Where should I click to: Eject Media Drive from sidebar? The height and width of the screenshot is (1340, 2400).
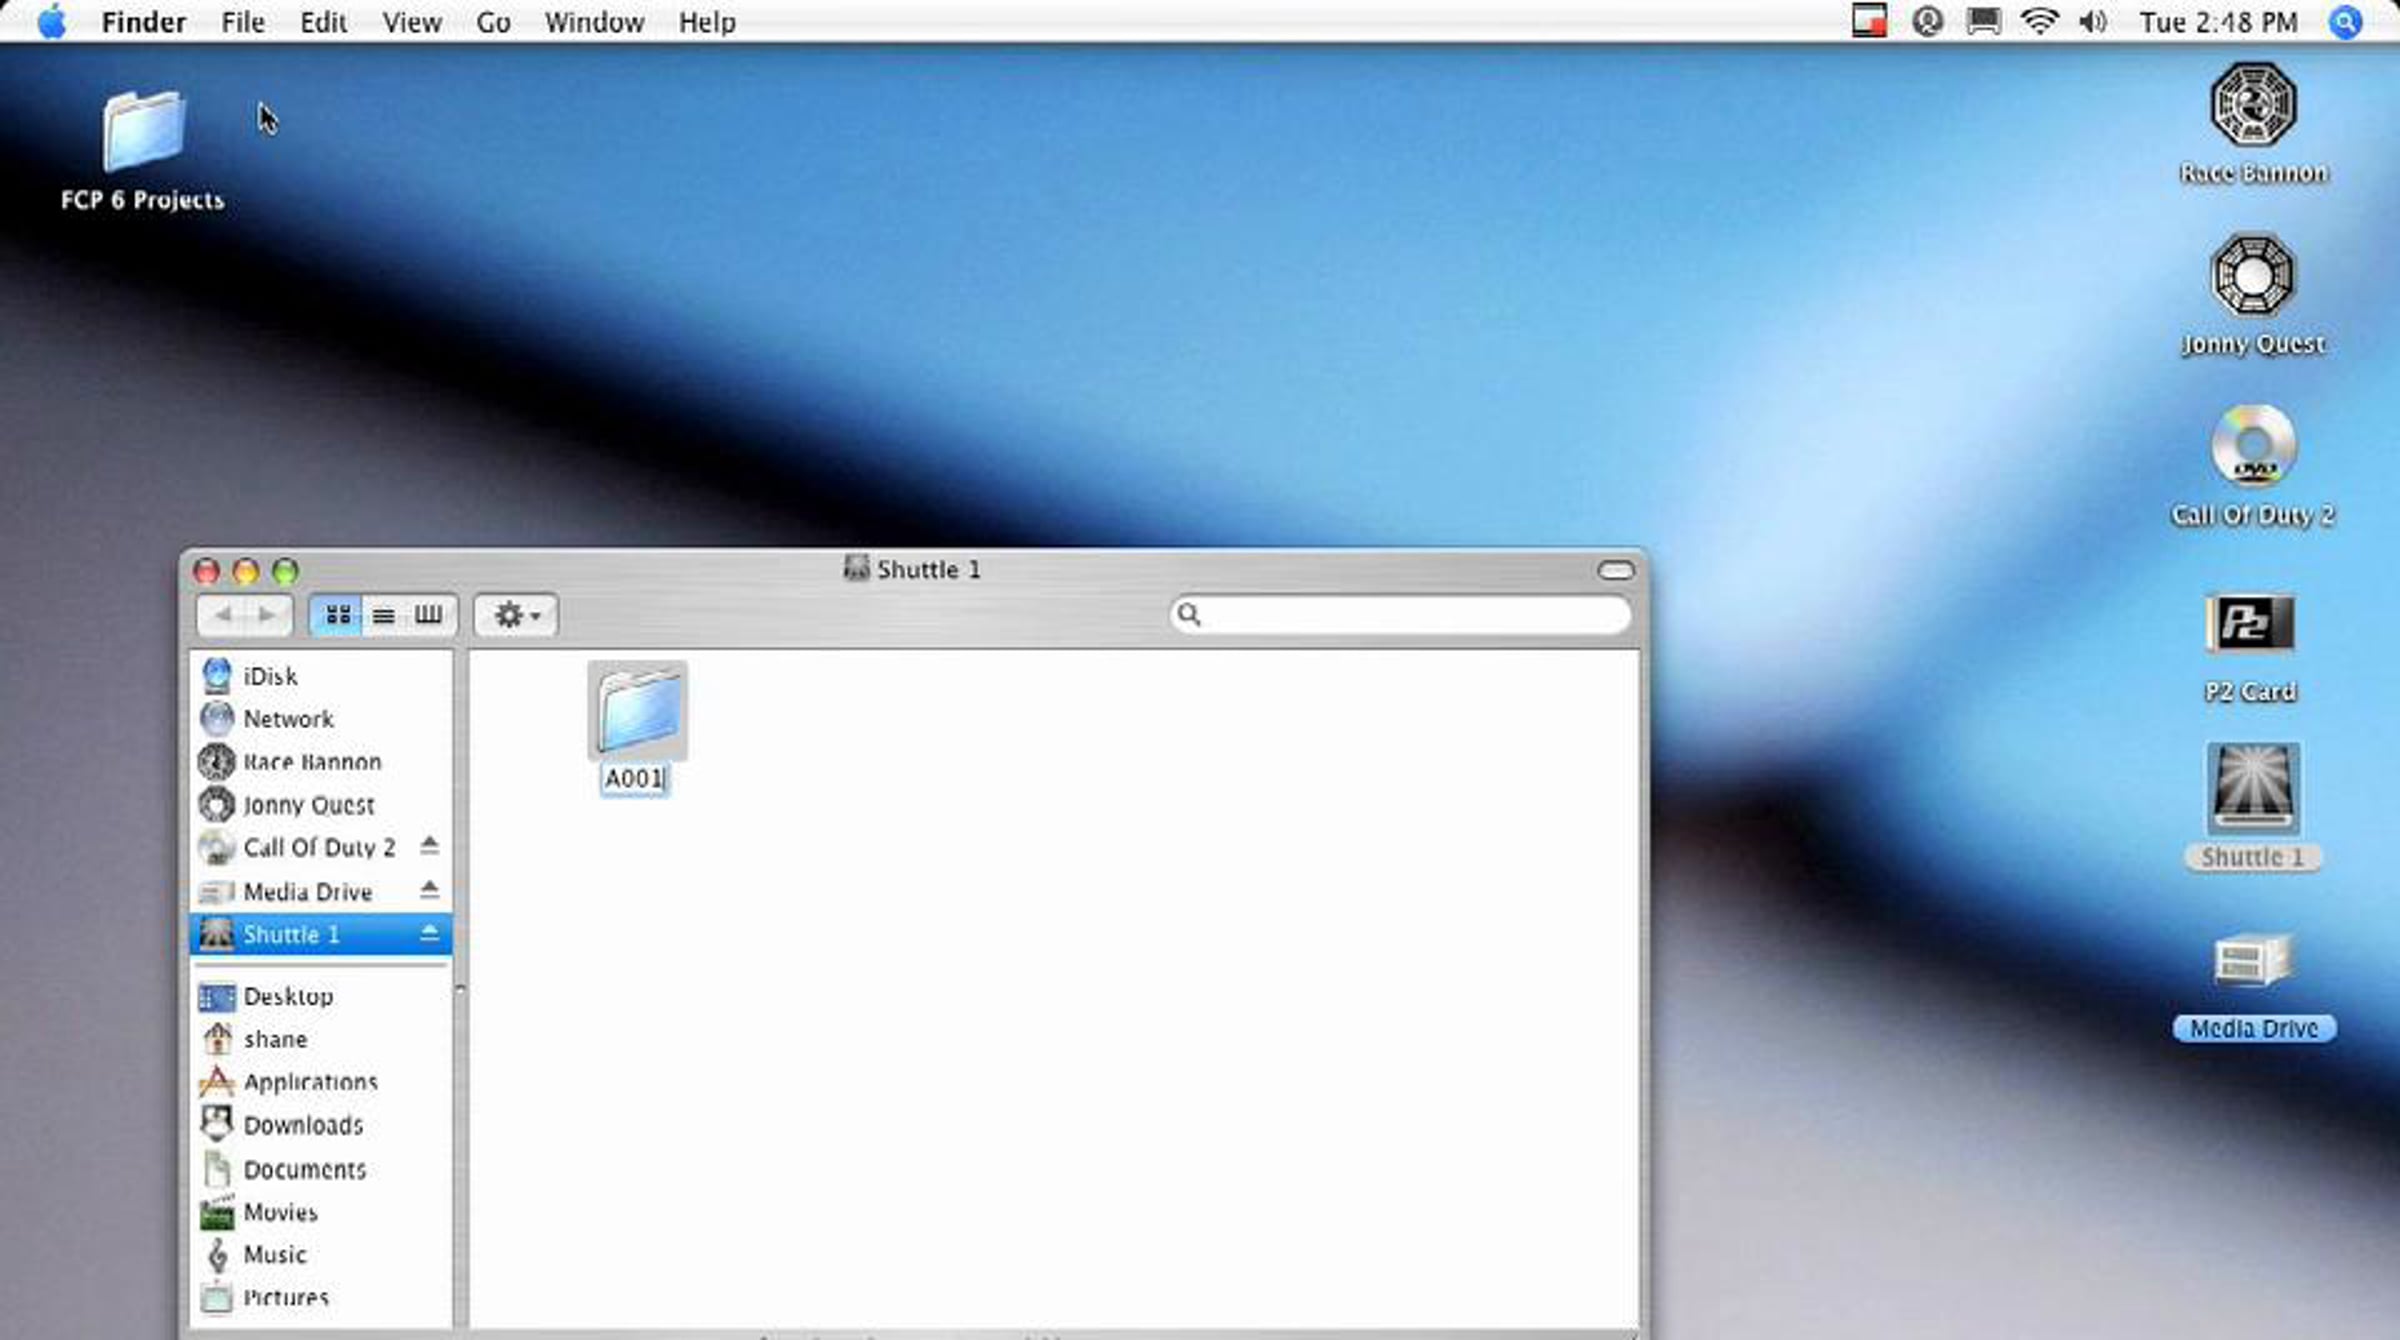pyautogui.click(x=429, y=890)
